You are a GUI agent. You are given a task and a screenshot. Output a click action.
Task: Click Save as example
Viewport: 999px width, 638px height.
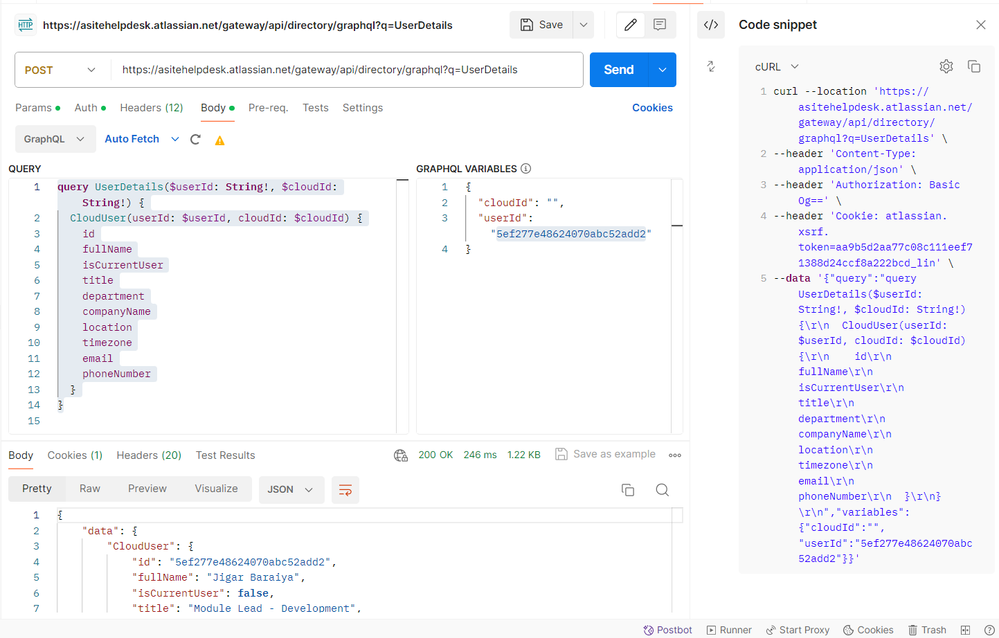point(605,454)
